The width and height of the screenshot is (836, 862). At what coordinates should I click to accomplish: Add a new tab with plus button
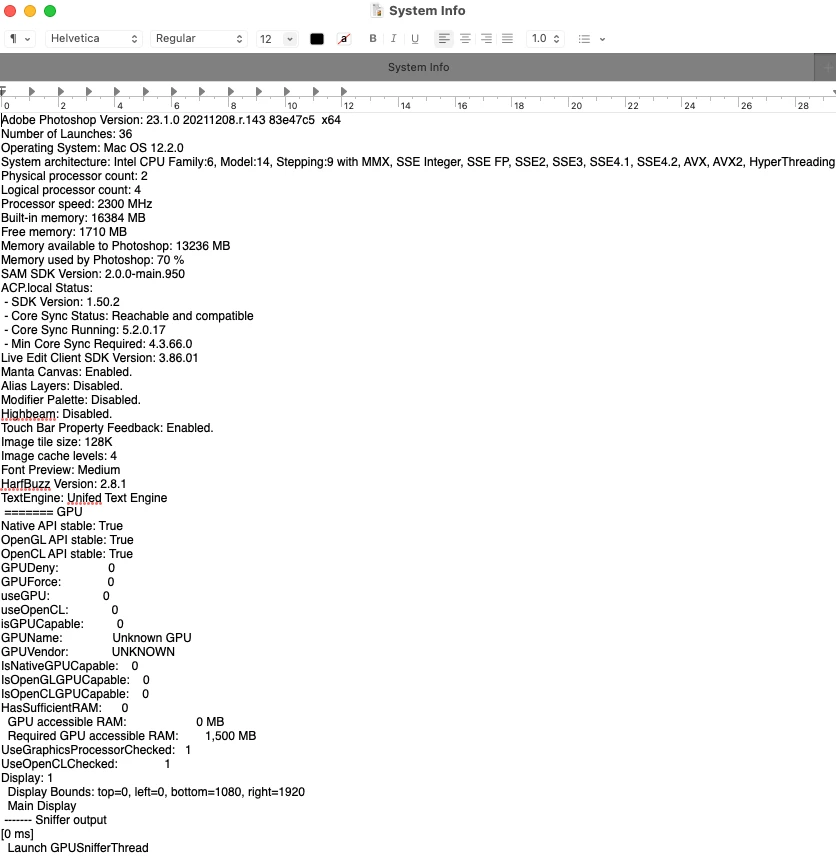coord(826,67)
